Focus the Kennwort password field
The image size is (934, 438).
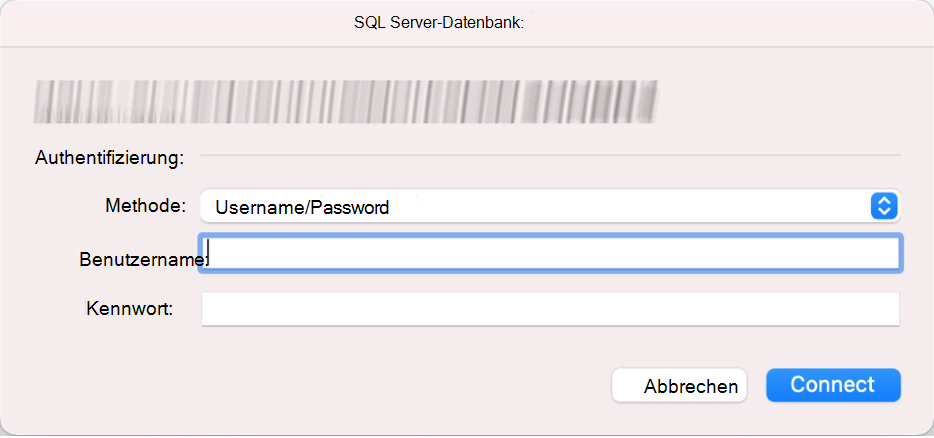click(550, 309)
